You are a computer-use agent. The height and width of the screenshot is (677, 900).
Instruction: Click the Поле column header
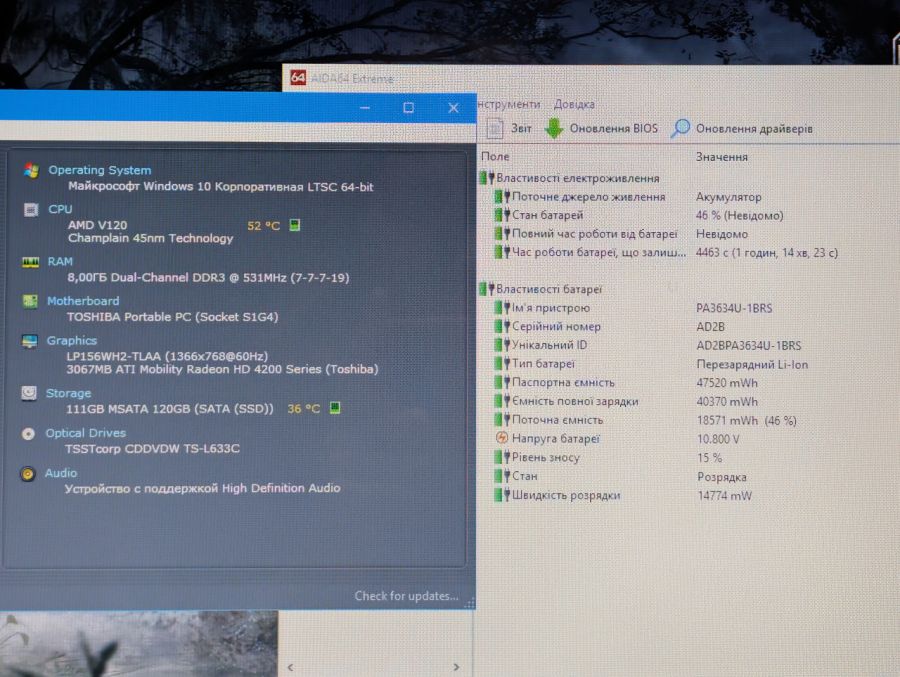495,156
